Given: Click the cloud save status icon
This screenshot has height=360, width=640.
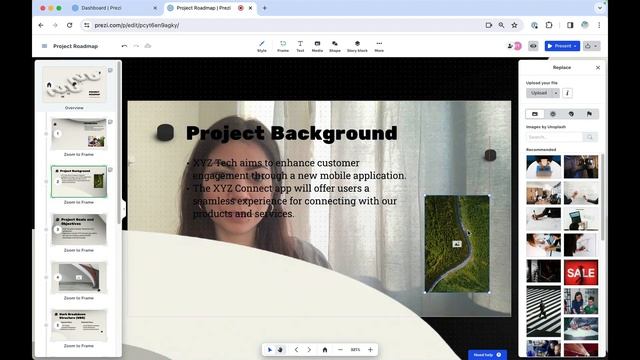Looking at the screenshot, I should tap(148, 46).
